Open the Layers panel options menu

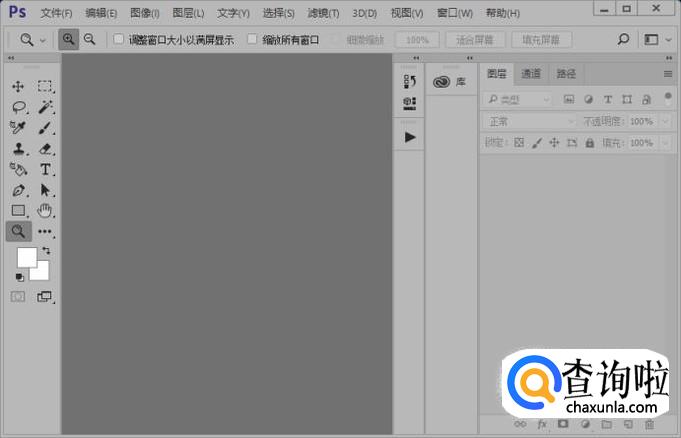point(668,74)
